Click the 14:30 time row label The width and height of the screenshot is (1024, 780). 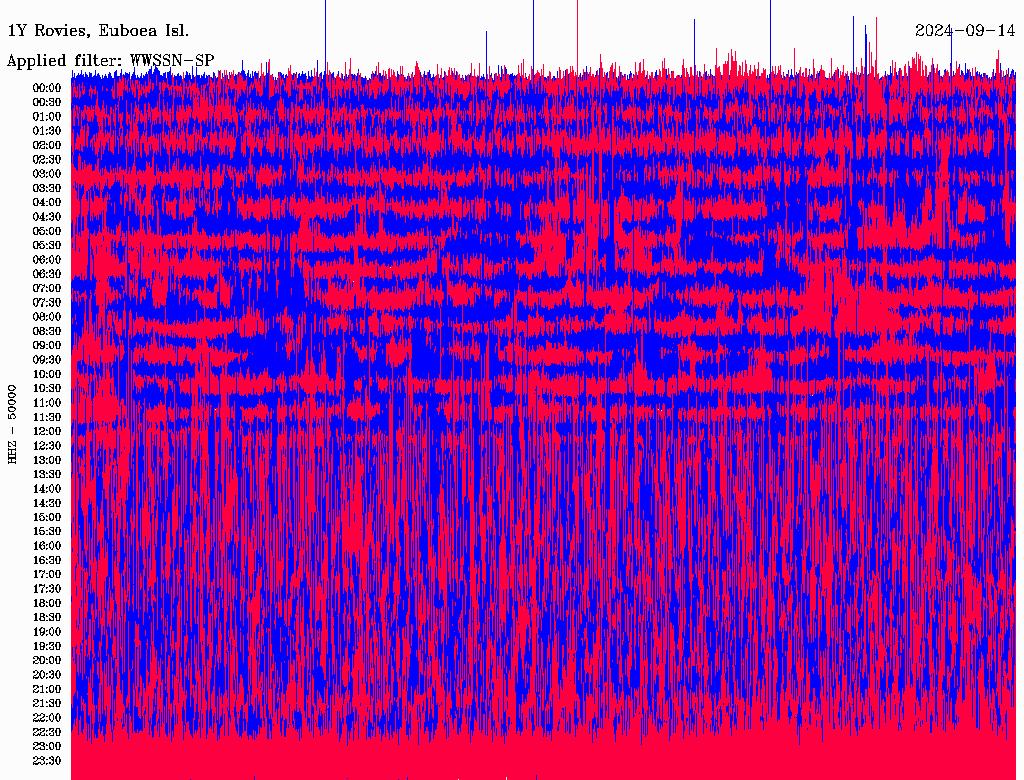point(47,503)
